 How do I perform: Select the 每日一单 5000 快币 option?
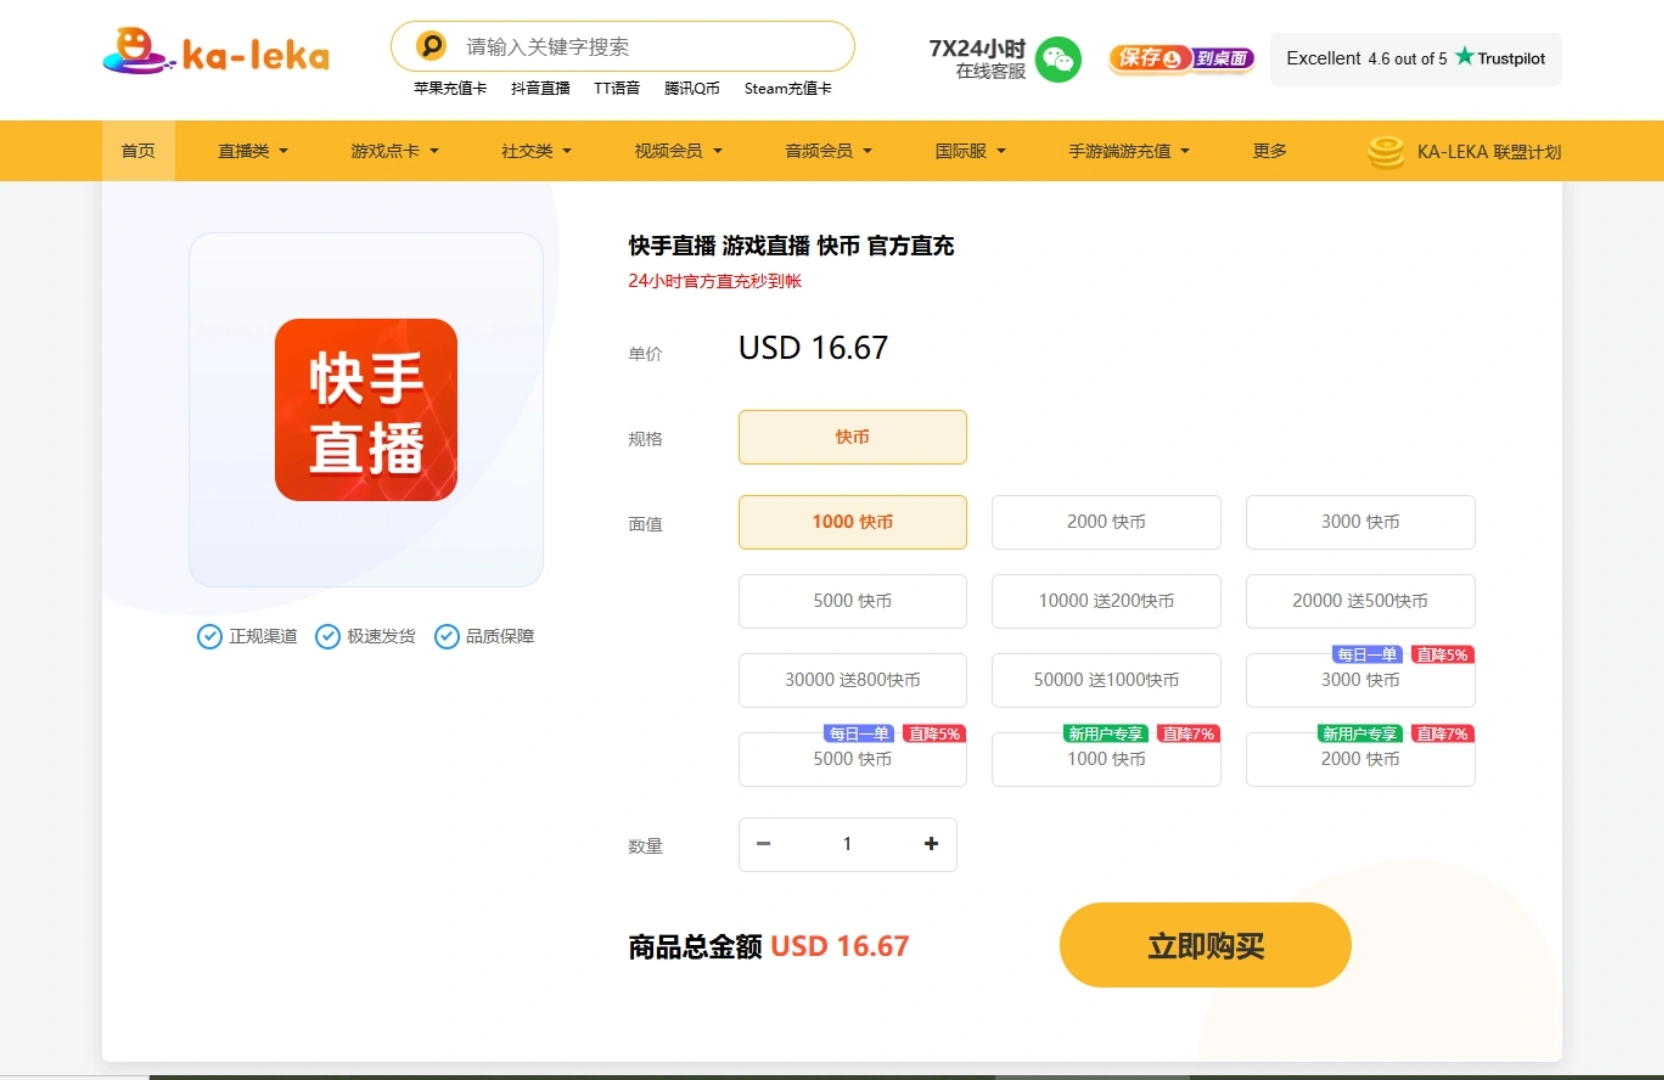click(853, 759)
